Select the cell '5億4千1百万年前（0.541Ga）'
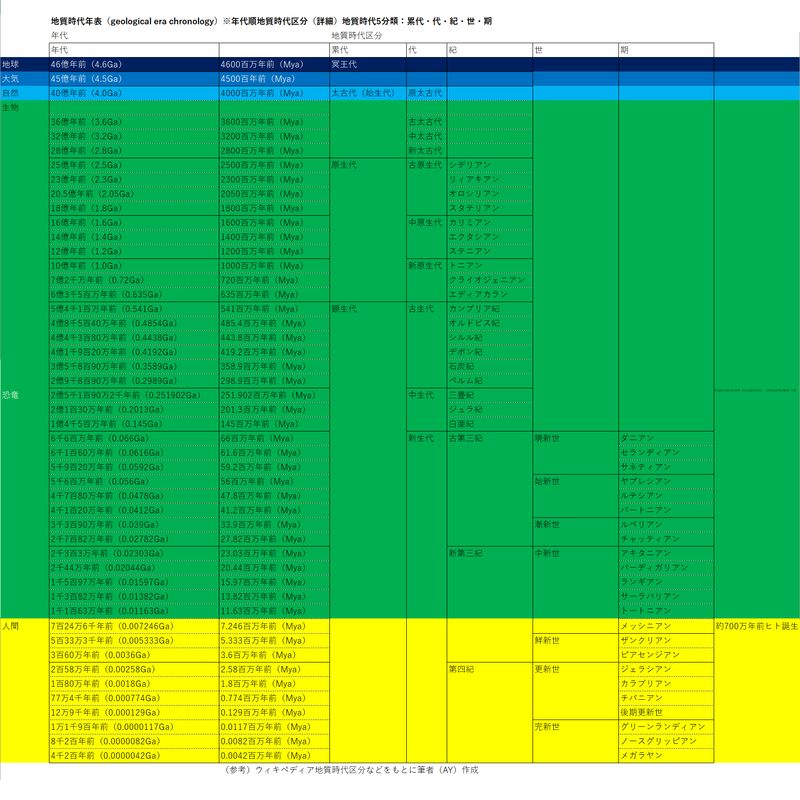800x800 pixels. click(107, 309)
